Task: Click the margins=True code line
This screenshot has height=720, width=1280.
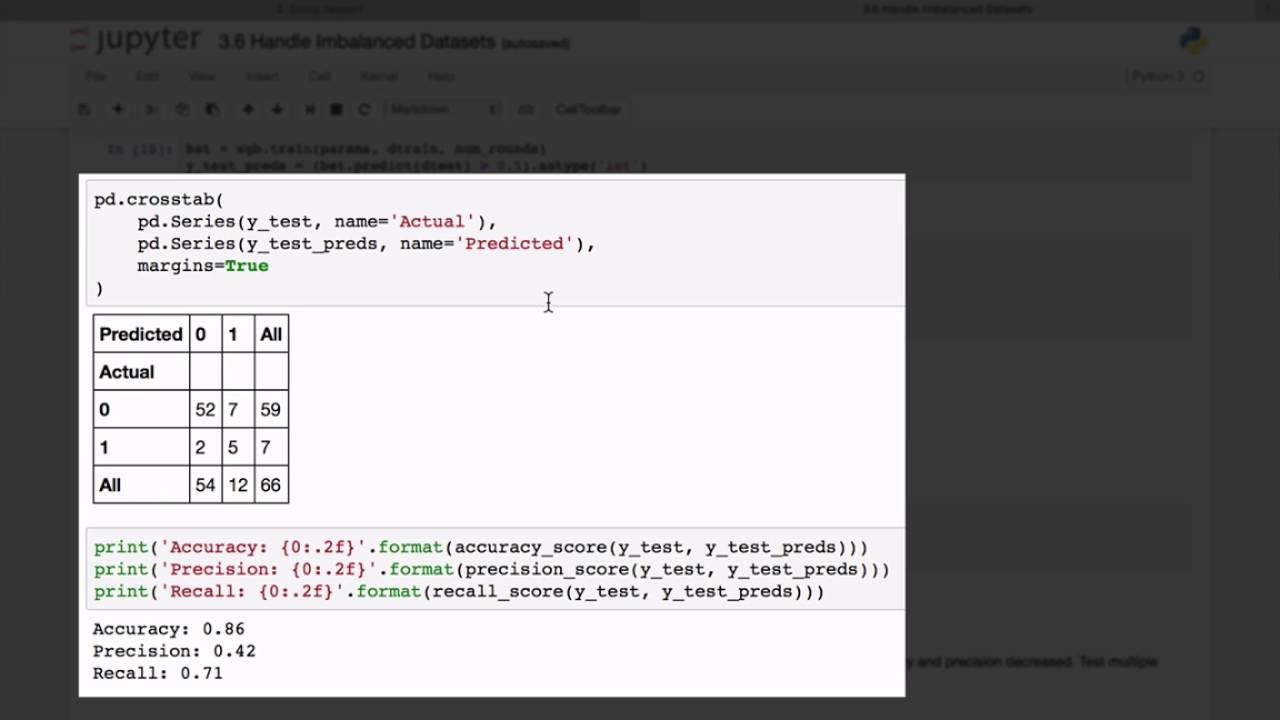Action: 203,265
